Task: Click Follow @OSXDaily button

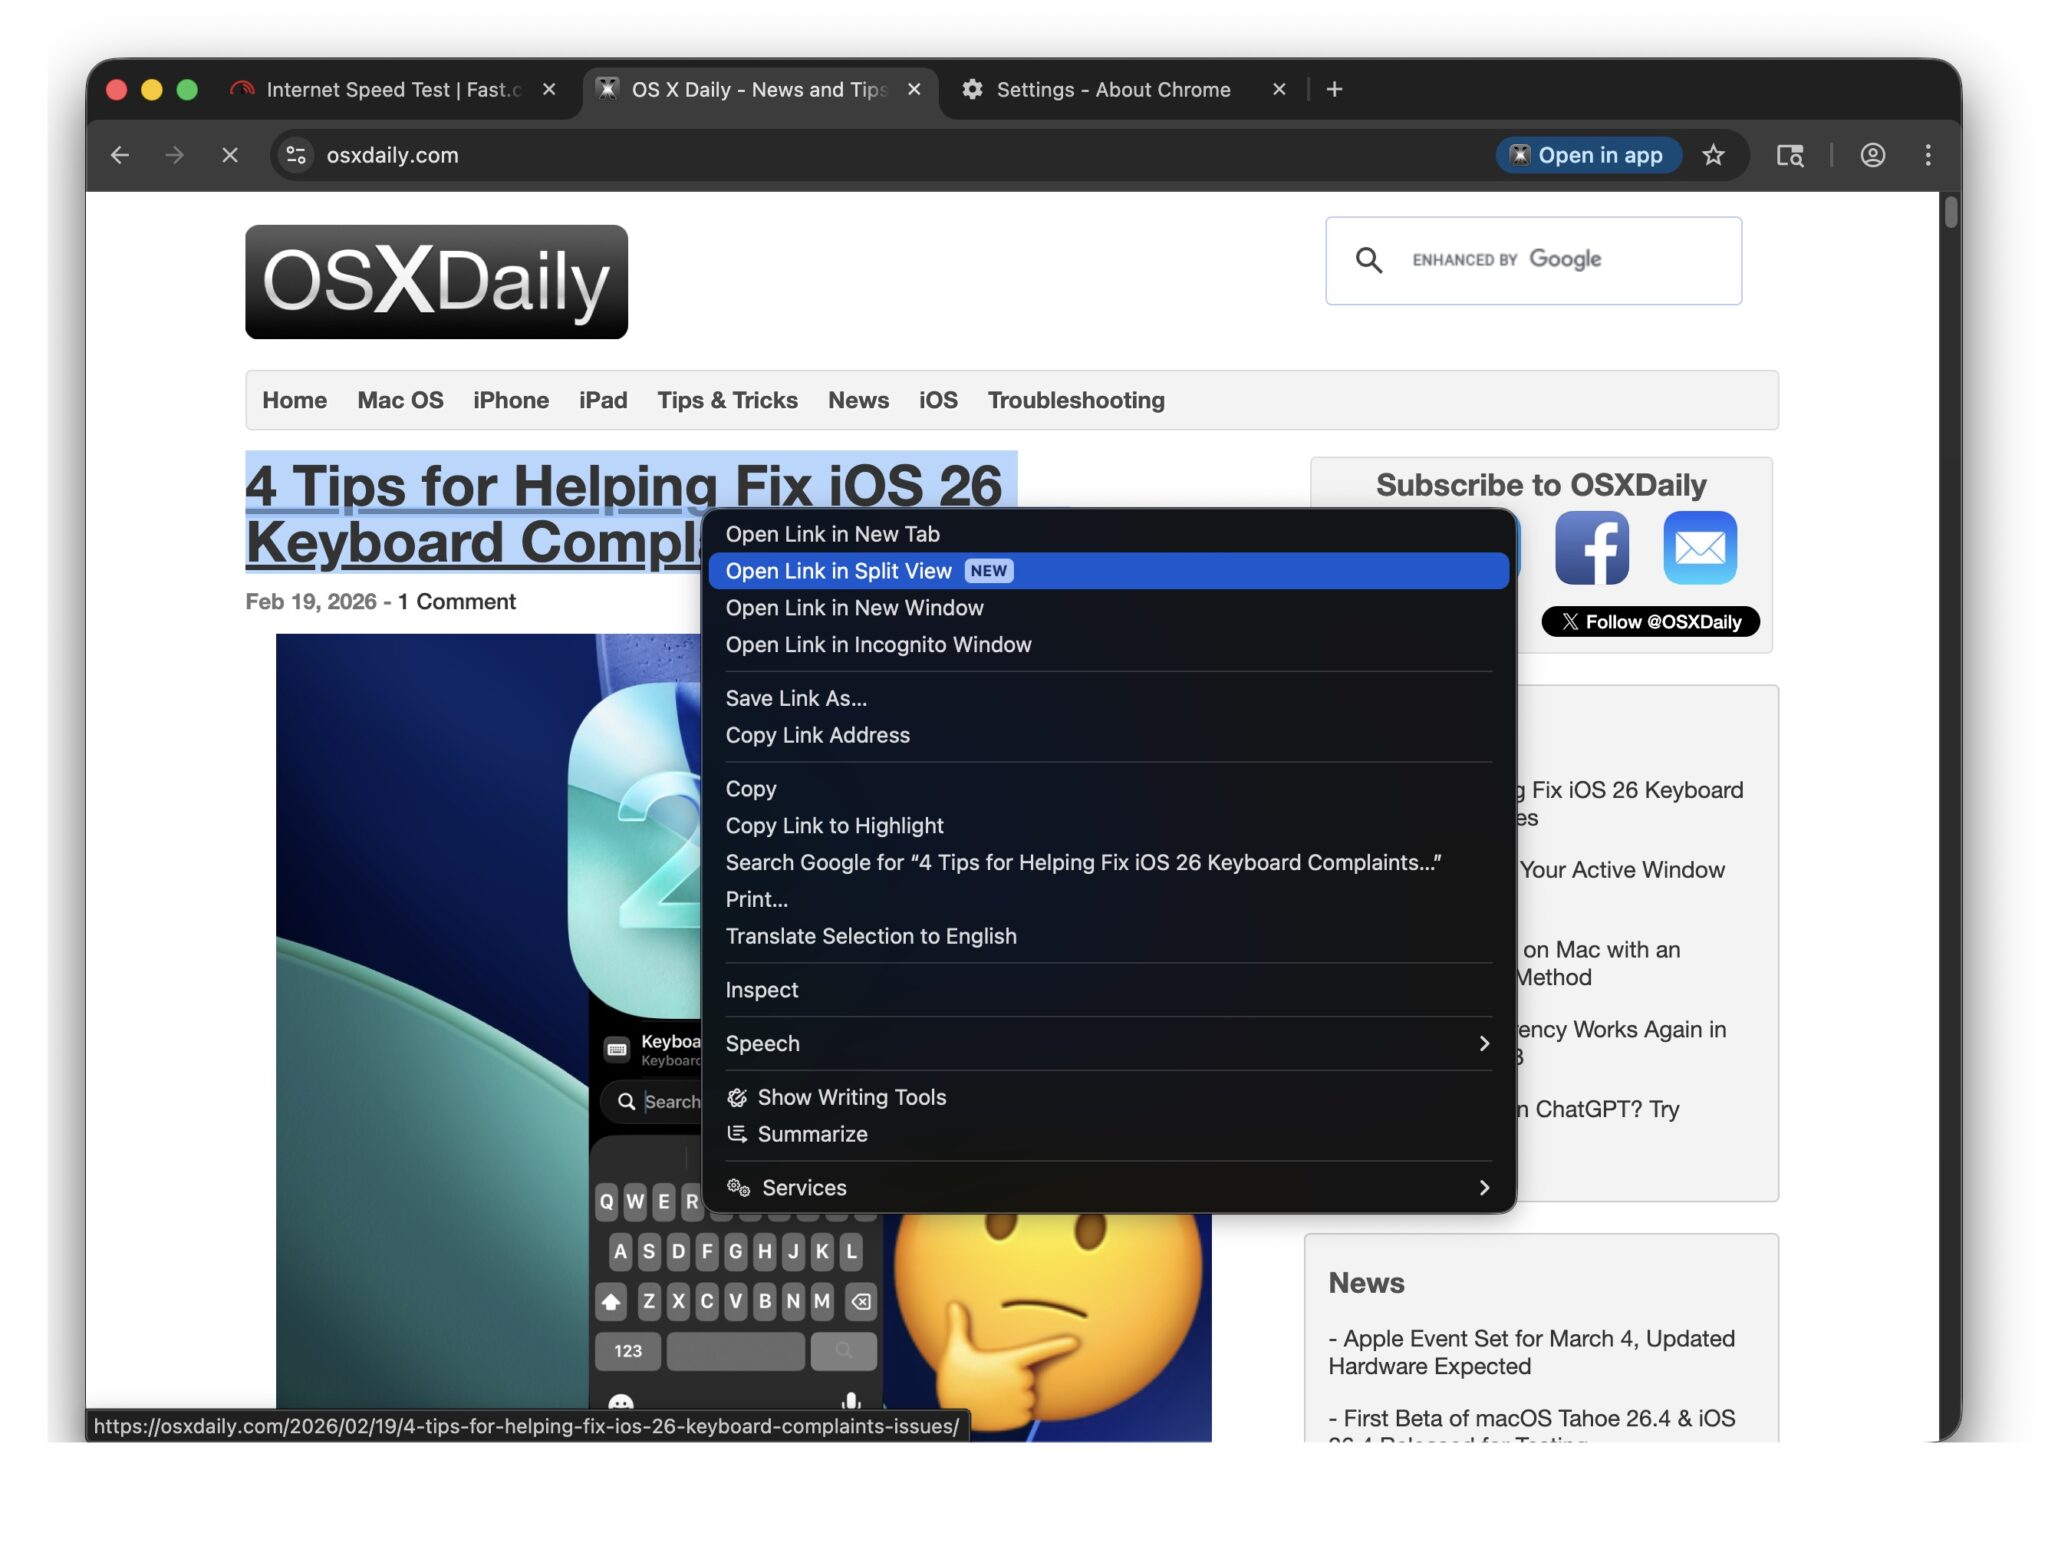Action: (1650, 621)
